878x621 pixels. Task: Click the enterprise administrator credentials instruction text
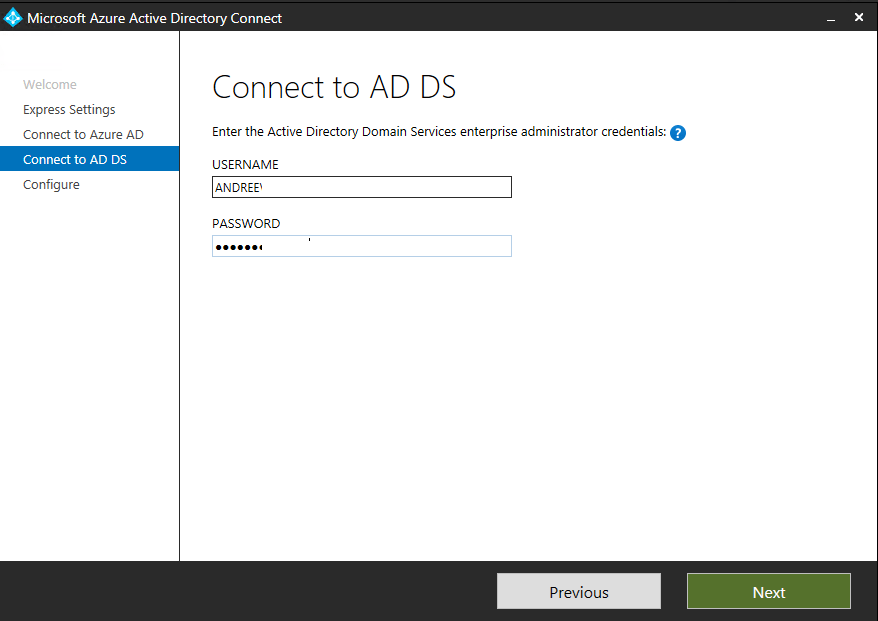pyautogui.click(x=439, y=132)
